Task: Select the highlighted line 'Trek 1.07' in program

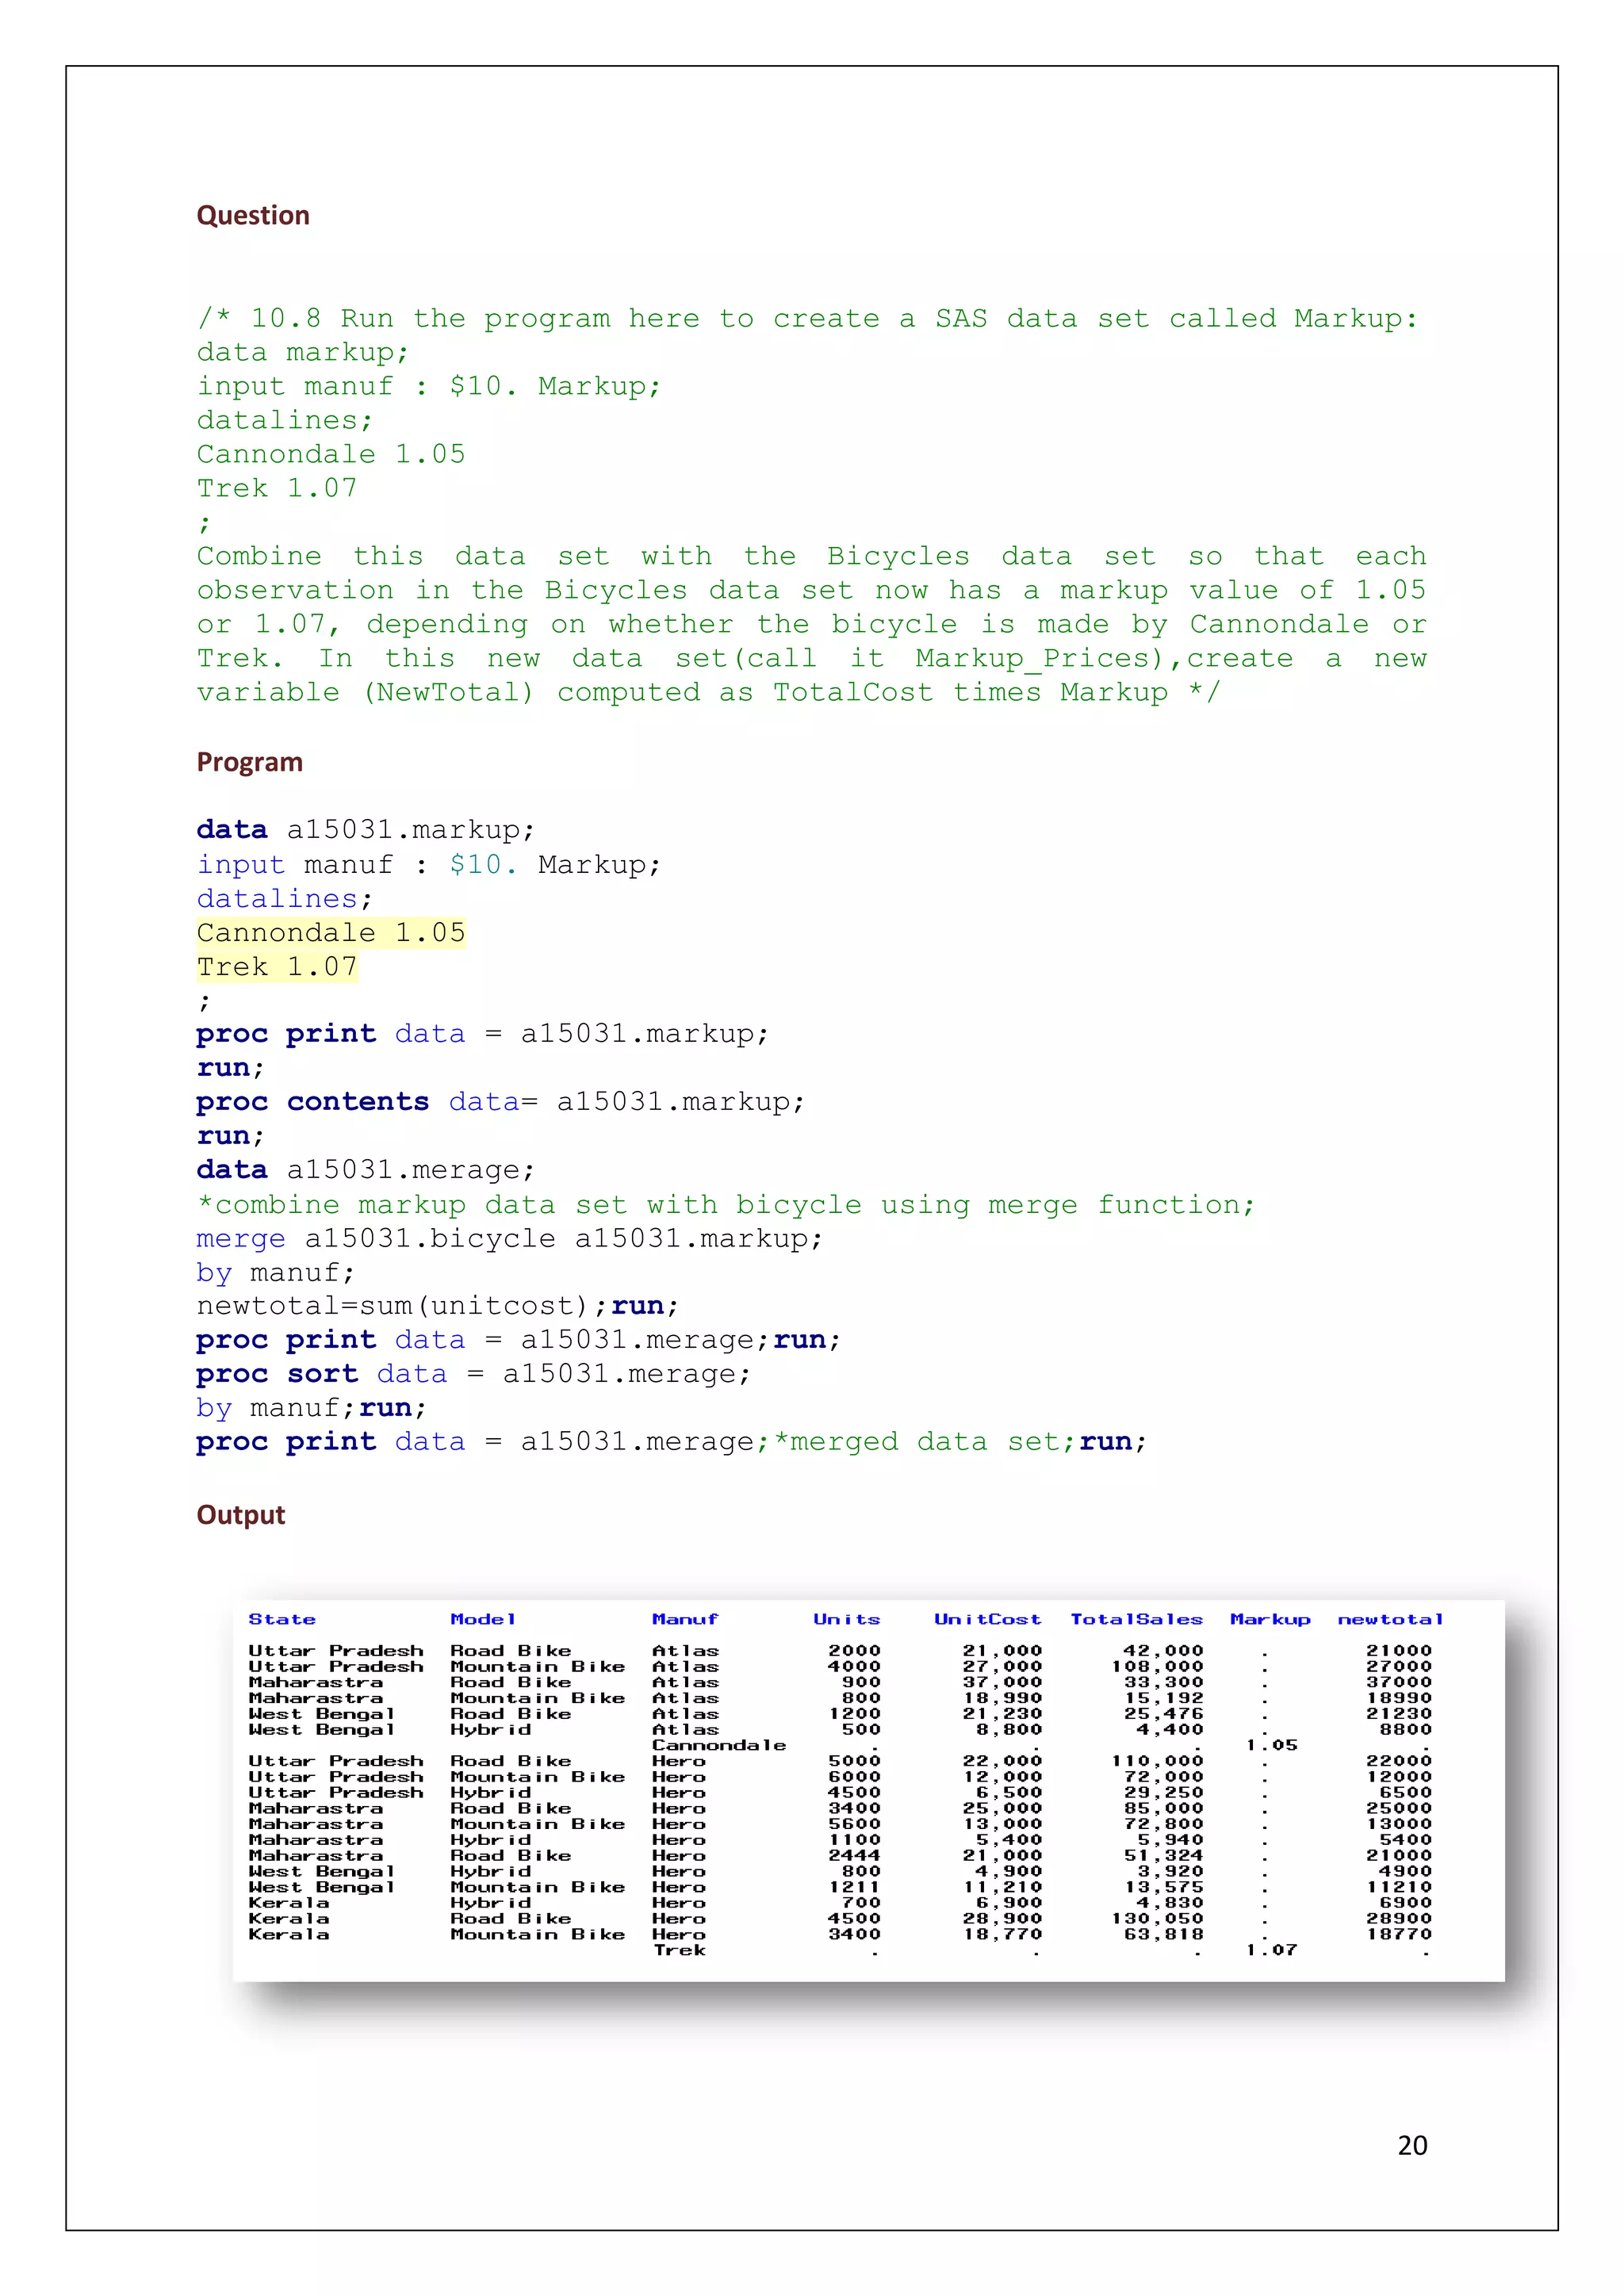Action: pos(277,967)
